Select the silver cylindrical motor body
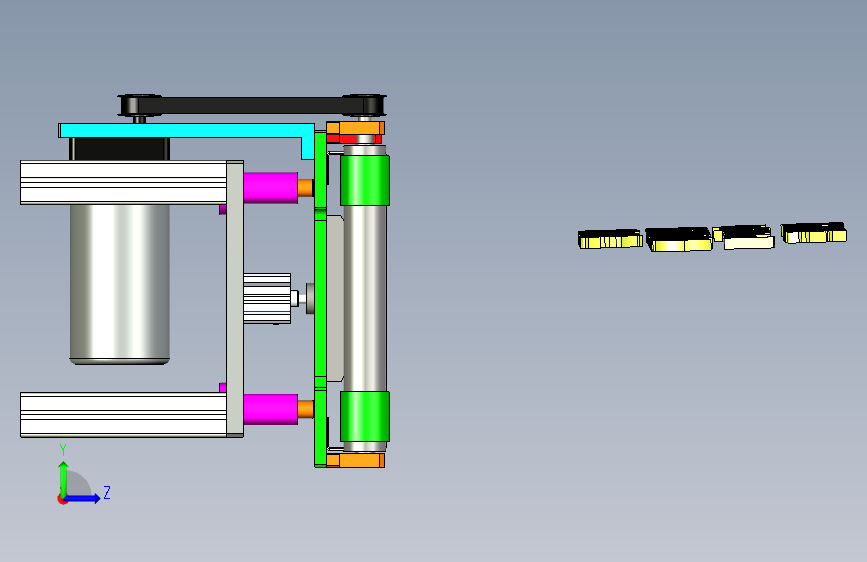The height and width of the screenshot is (562, 867). [119, 284]
